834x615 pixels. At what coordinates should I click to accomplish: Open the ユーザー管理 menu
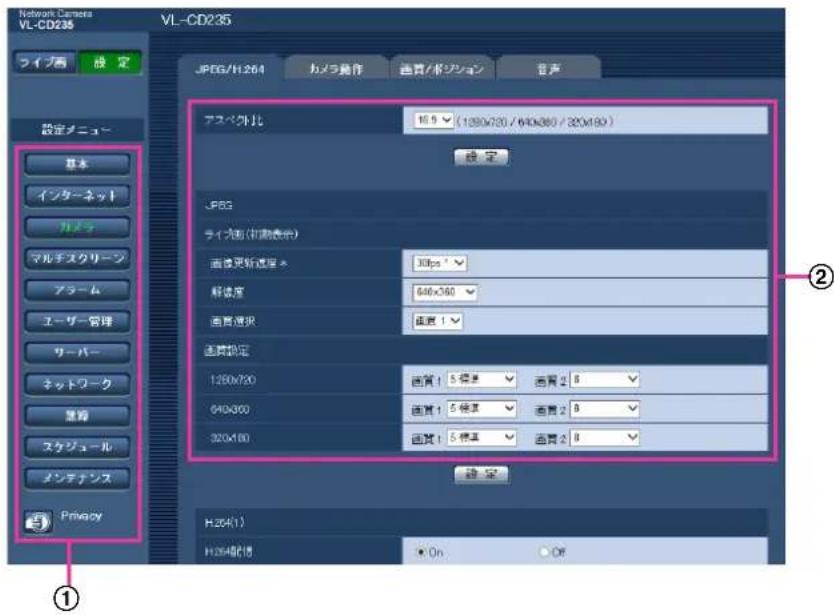(x=77, y=321)
